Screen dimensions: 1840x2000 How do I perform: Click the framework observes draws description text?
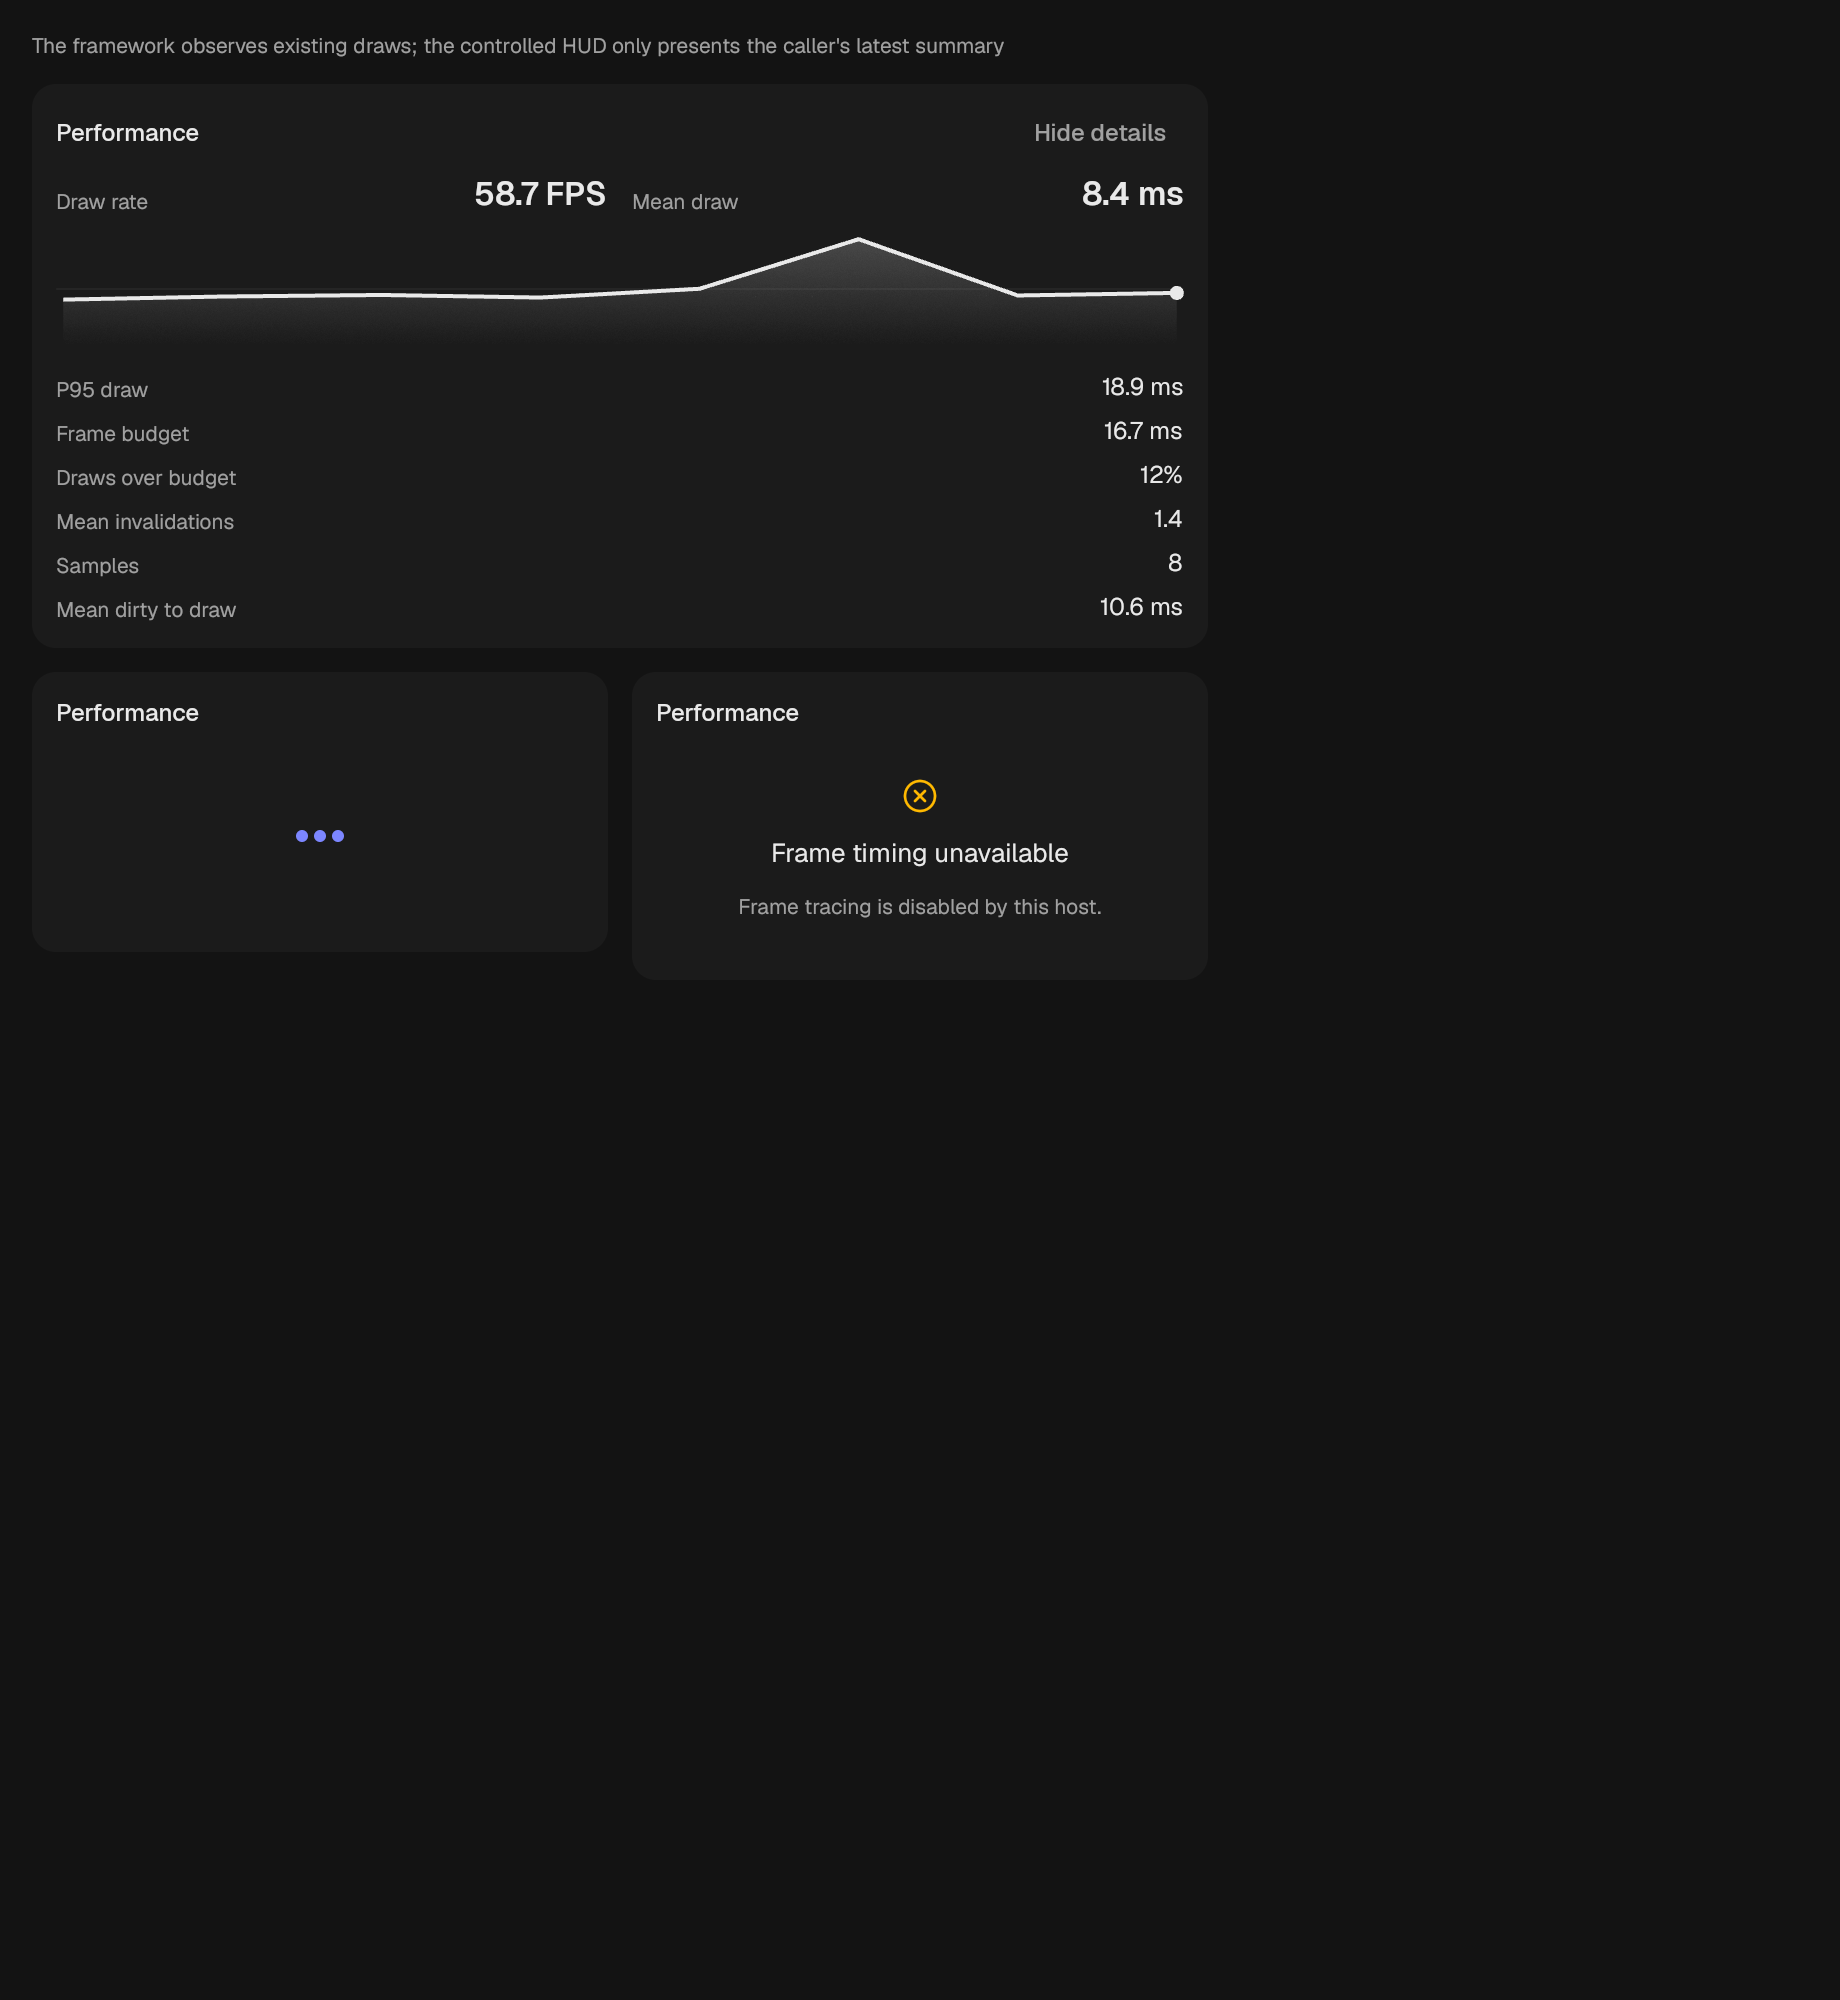pyautogui.click(x=517, y=46)
